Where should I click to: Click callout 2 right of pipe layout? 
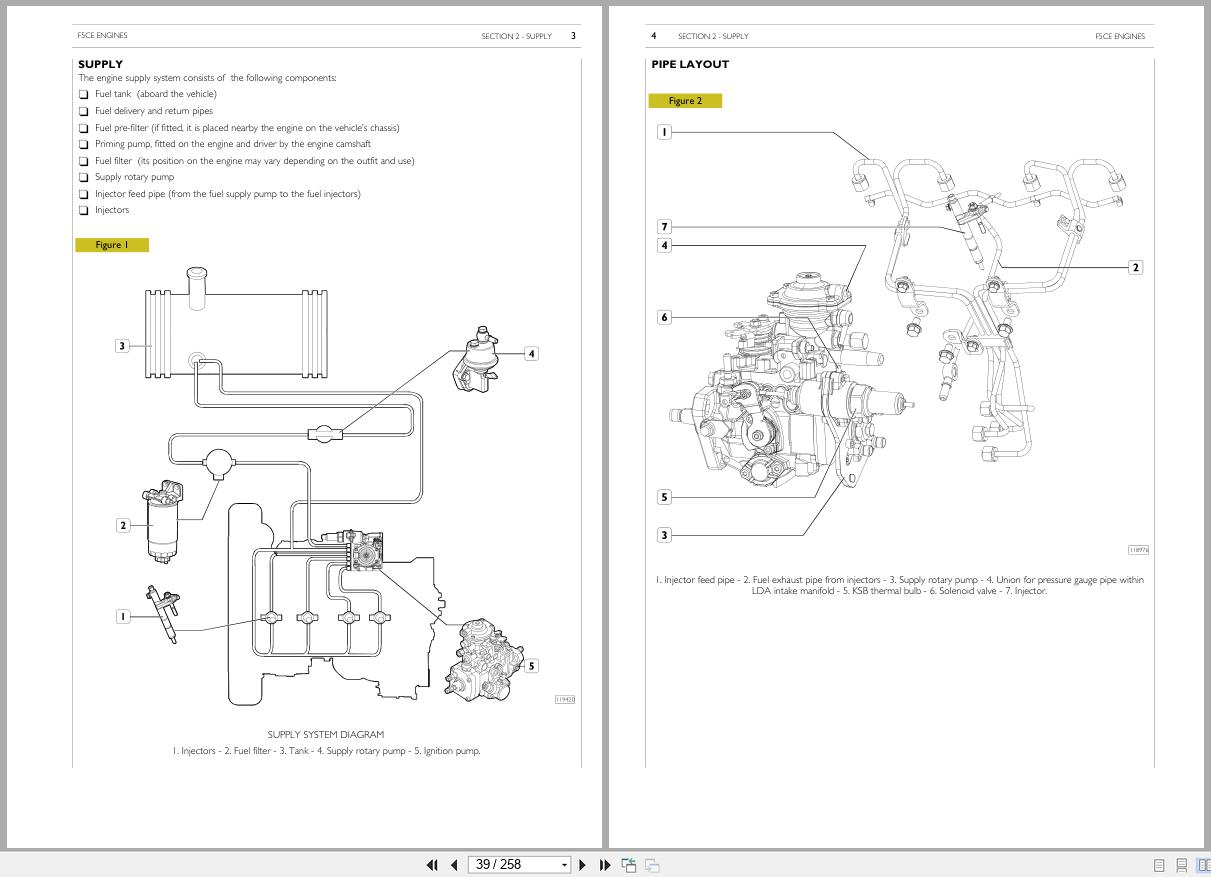tap(1135, 267)
